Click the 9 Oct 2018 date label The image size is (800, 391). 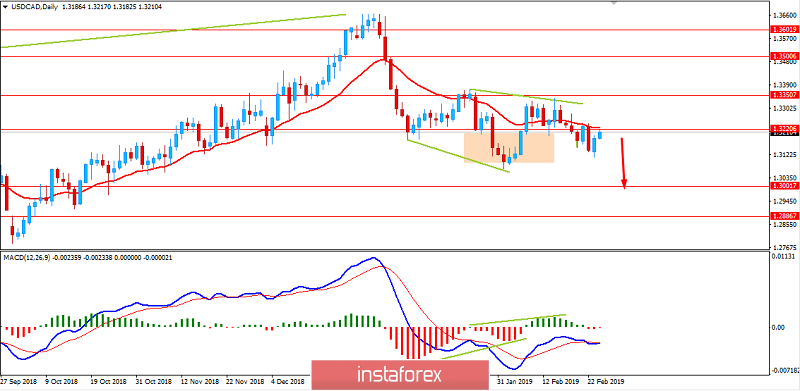click(x=62, y=381)
